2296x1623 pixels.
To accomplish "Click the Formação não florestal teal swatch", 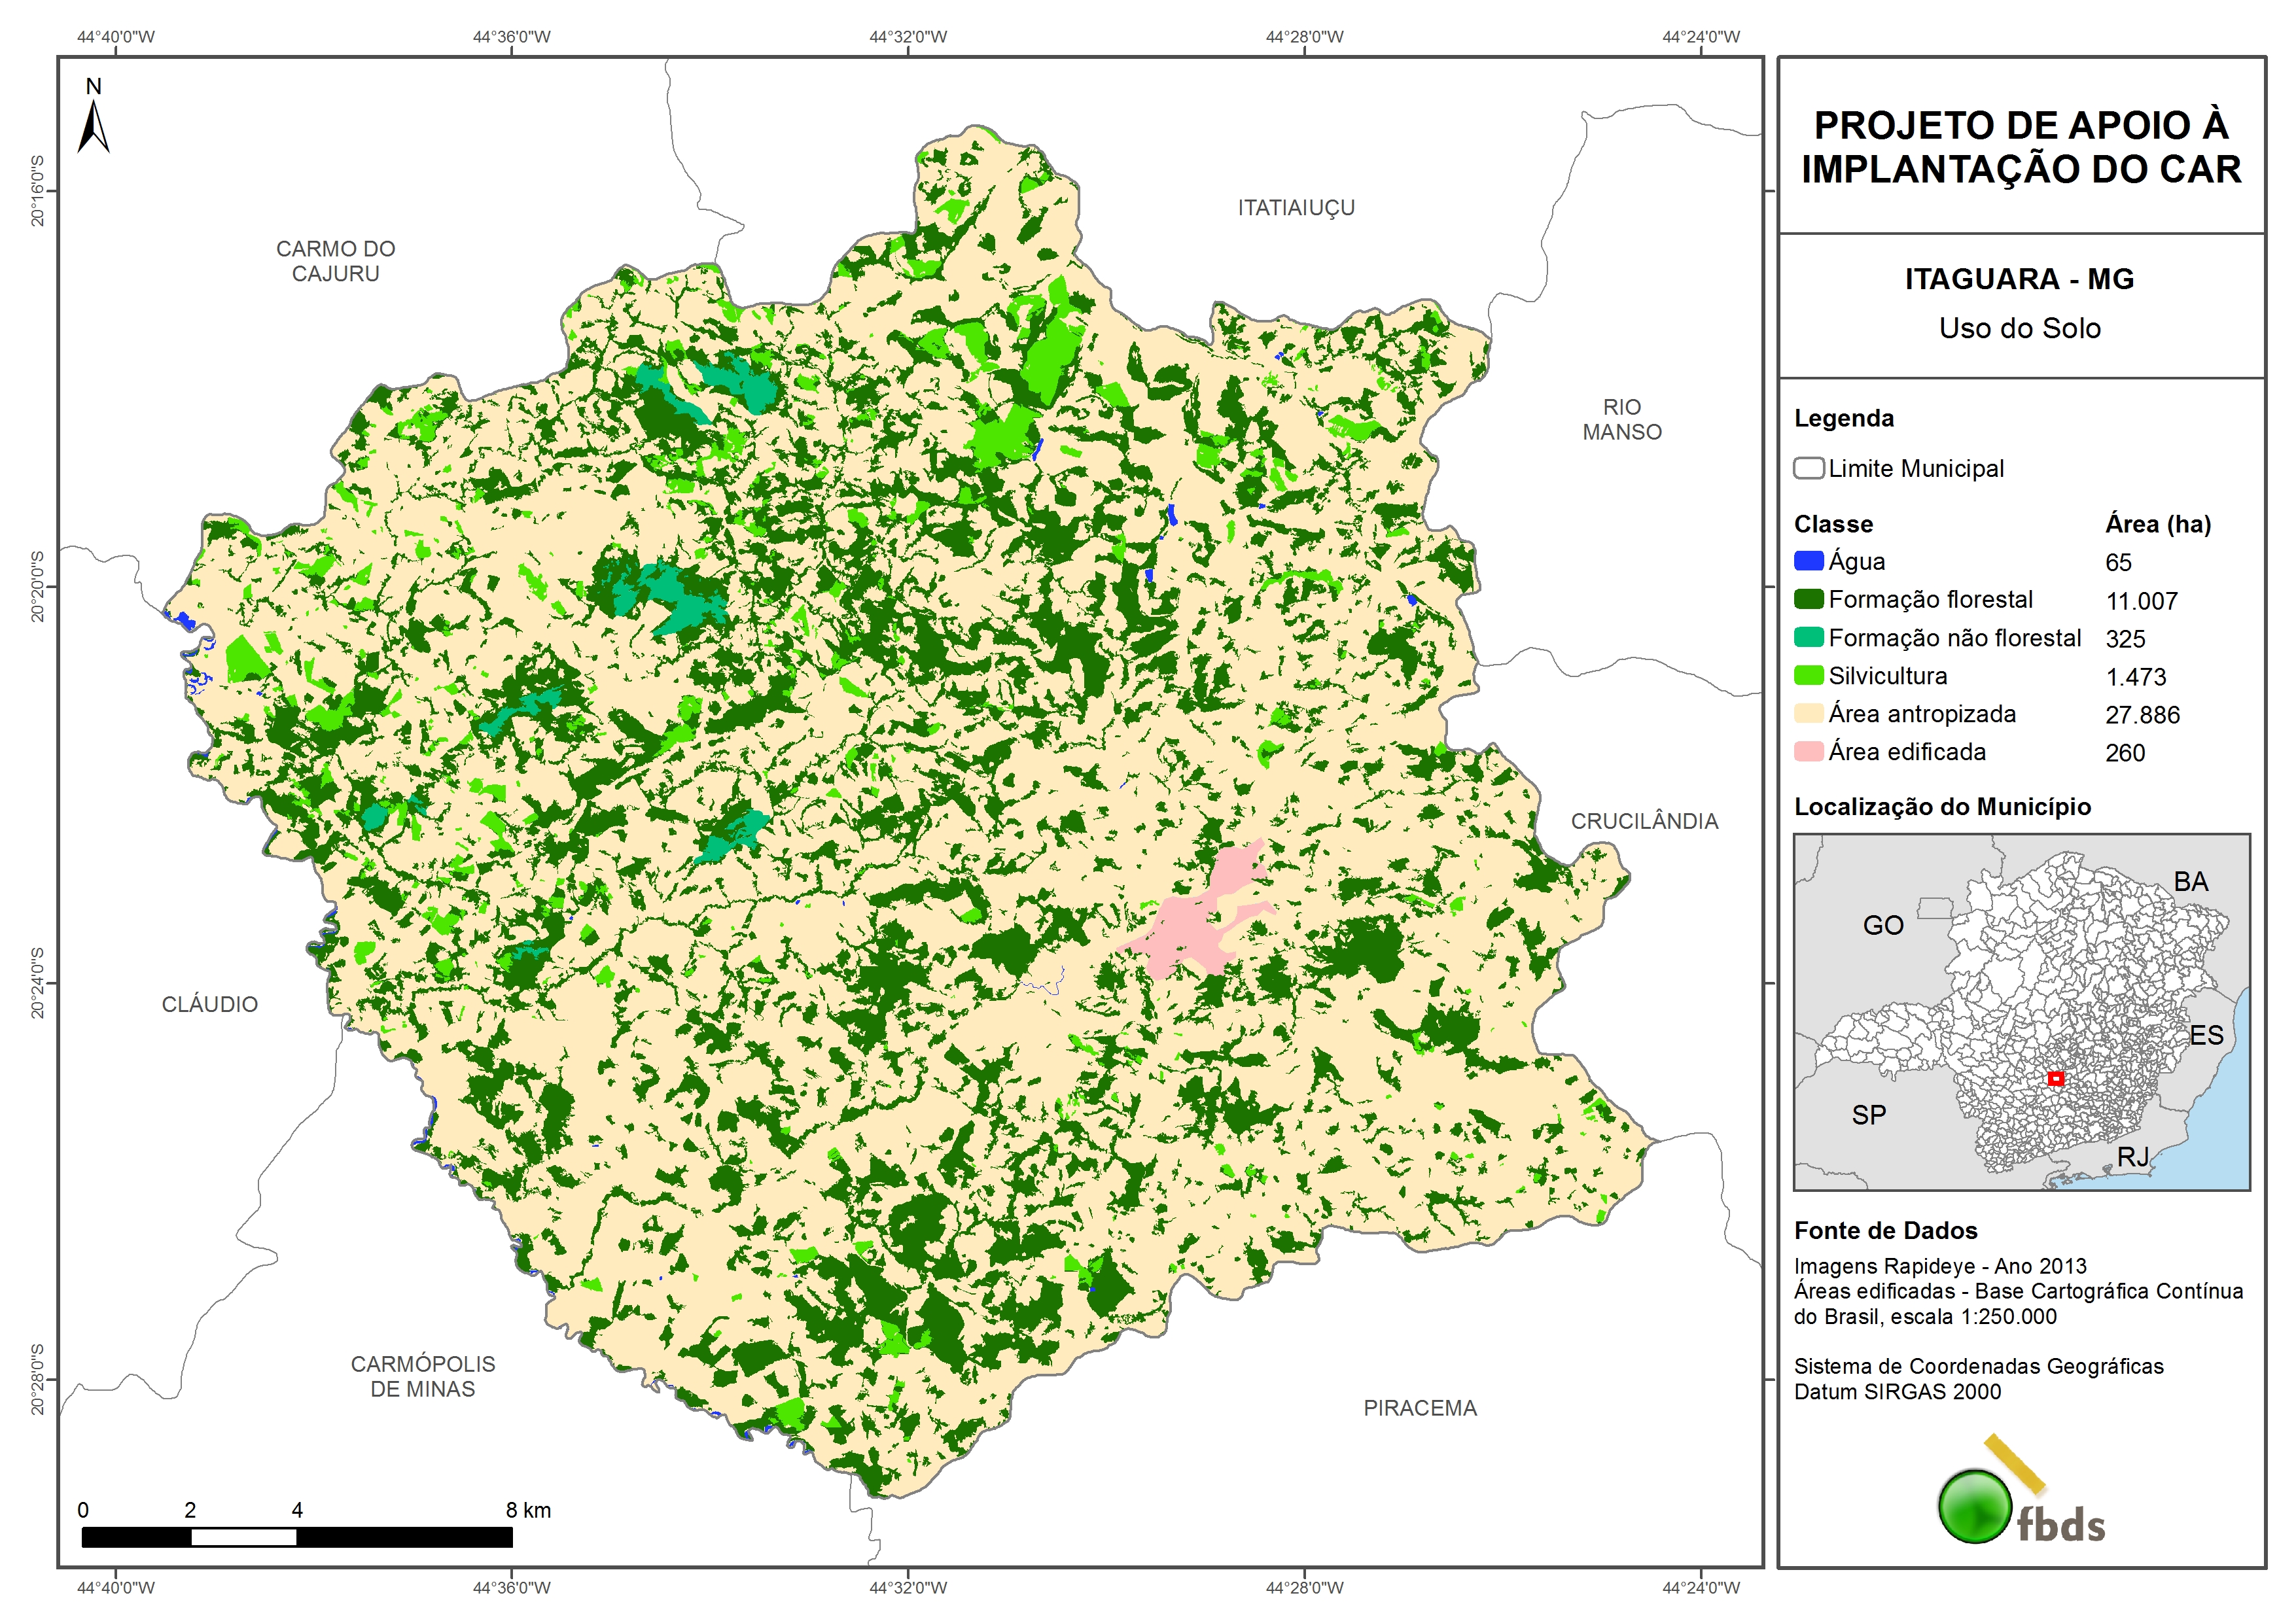I will [1808, 637].
